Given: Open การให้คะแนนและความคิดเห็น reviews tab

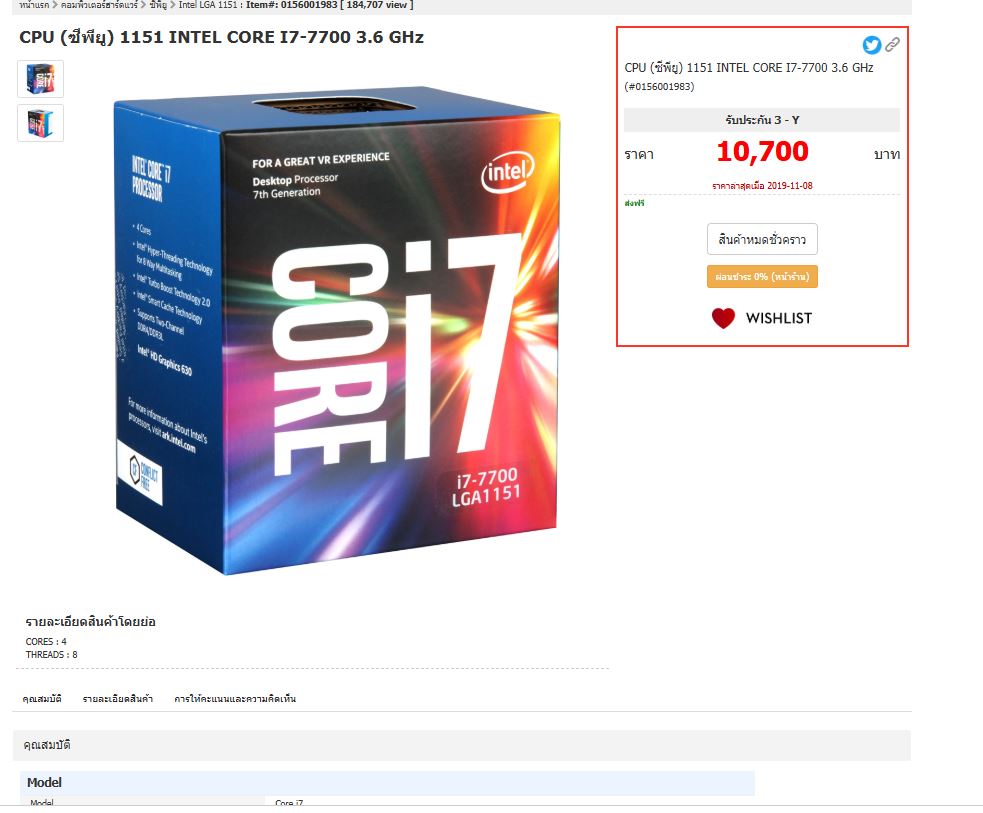Looking at the screenshot, I should click(x=235, y=698).
